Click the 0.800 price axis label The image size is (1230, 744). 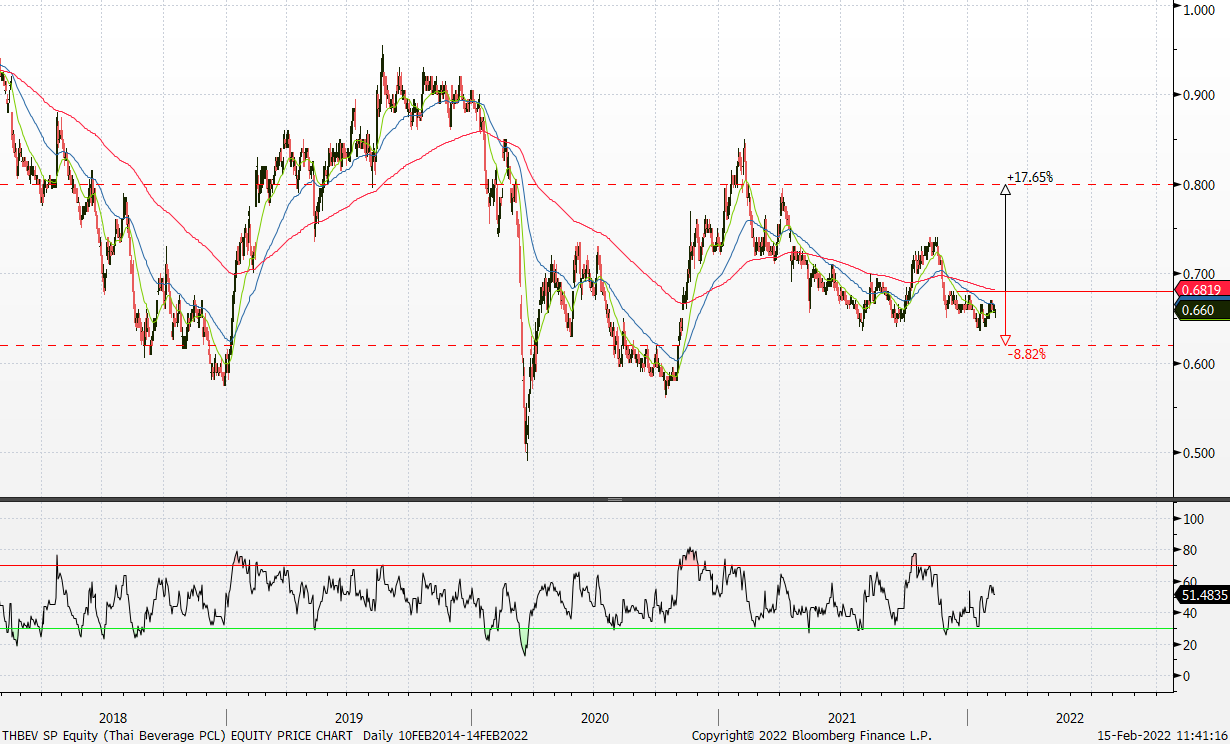point(1198,185)
